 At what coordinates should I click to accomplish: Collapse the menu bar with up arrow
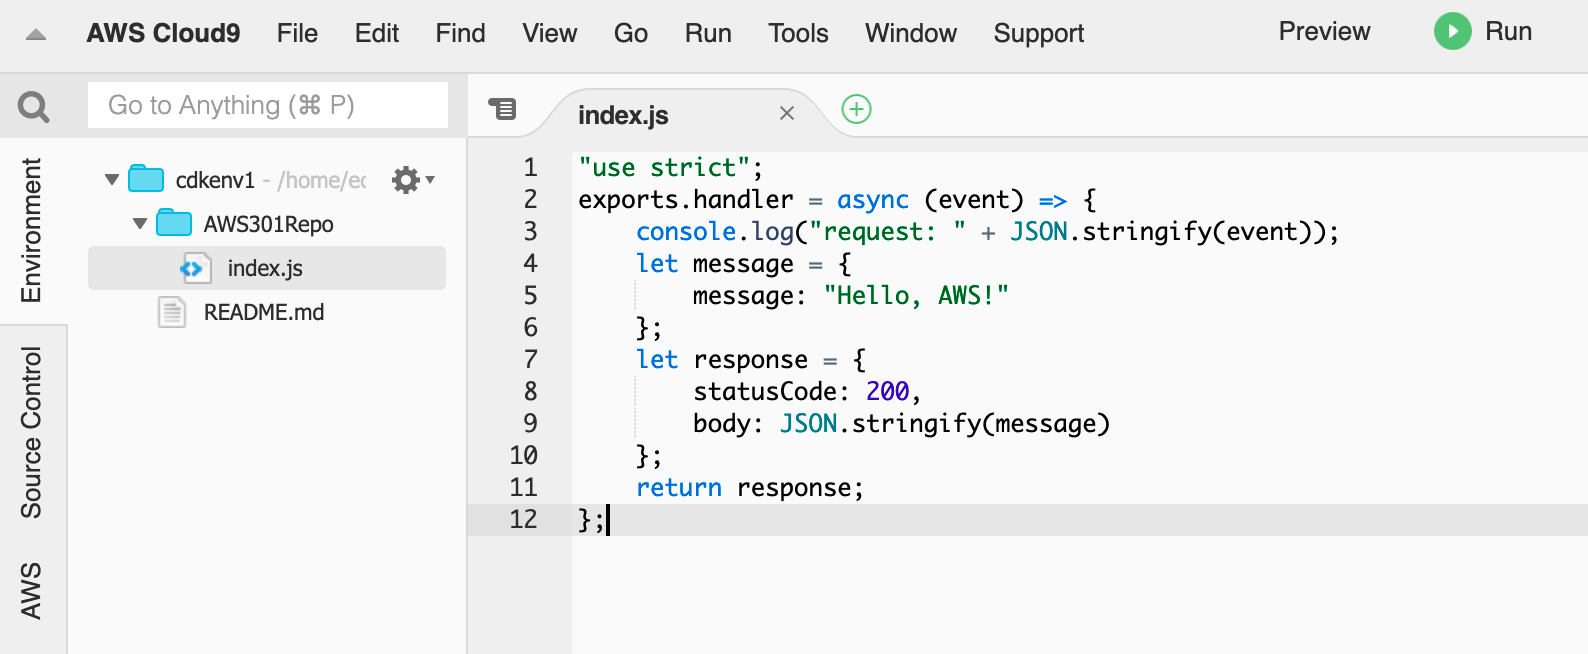coord(36,35)
